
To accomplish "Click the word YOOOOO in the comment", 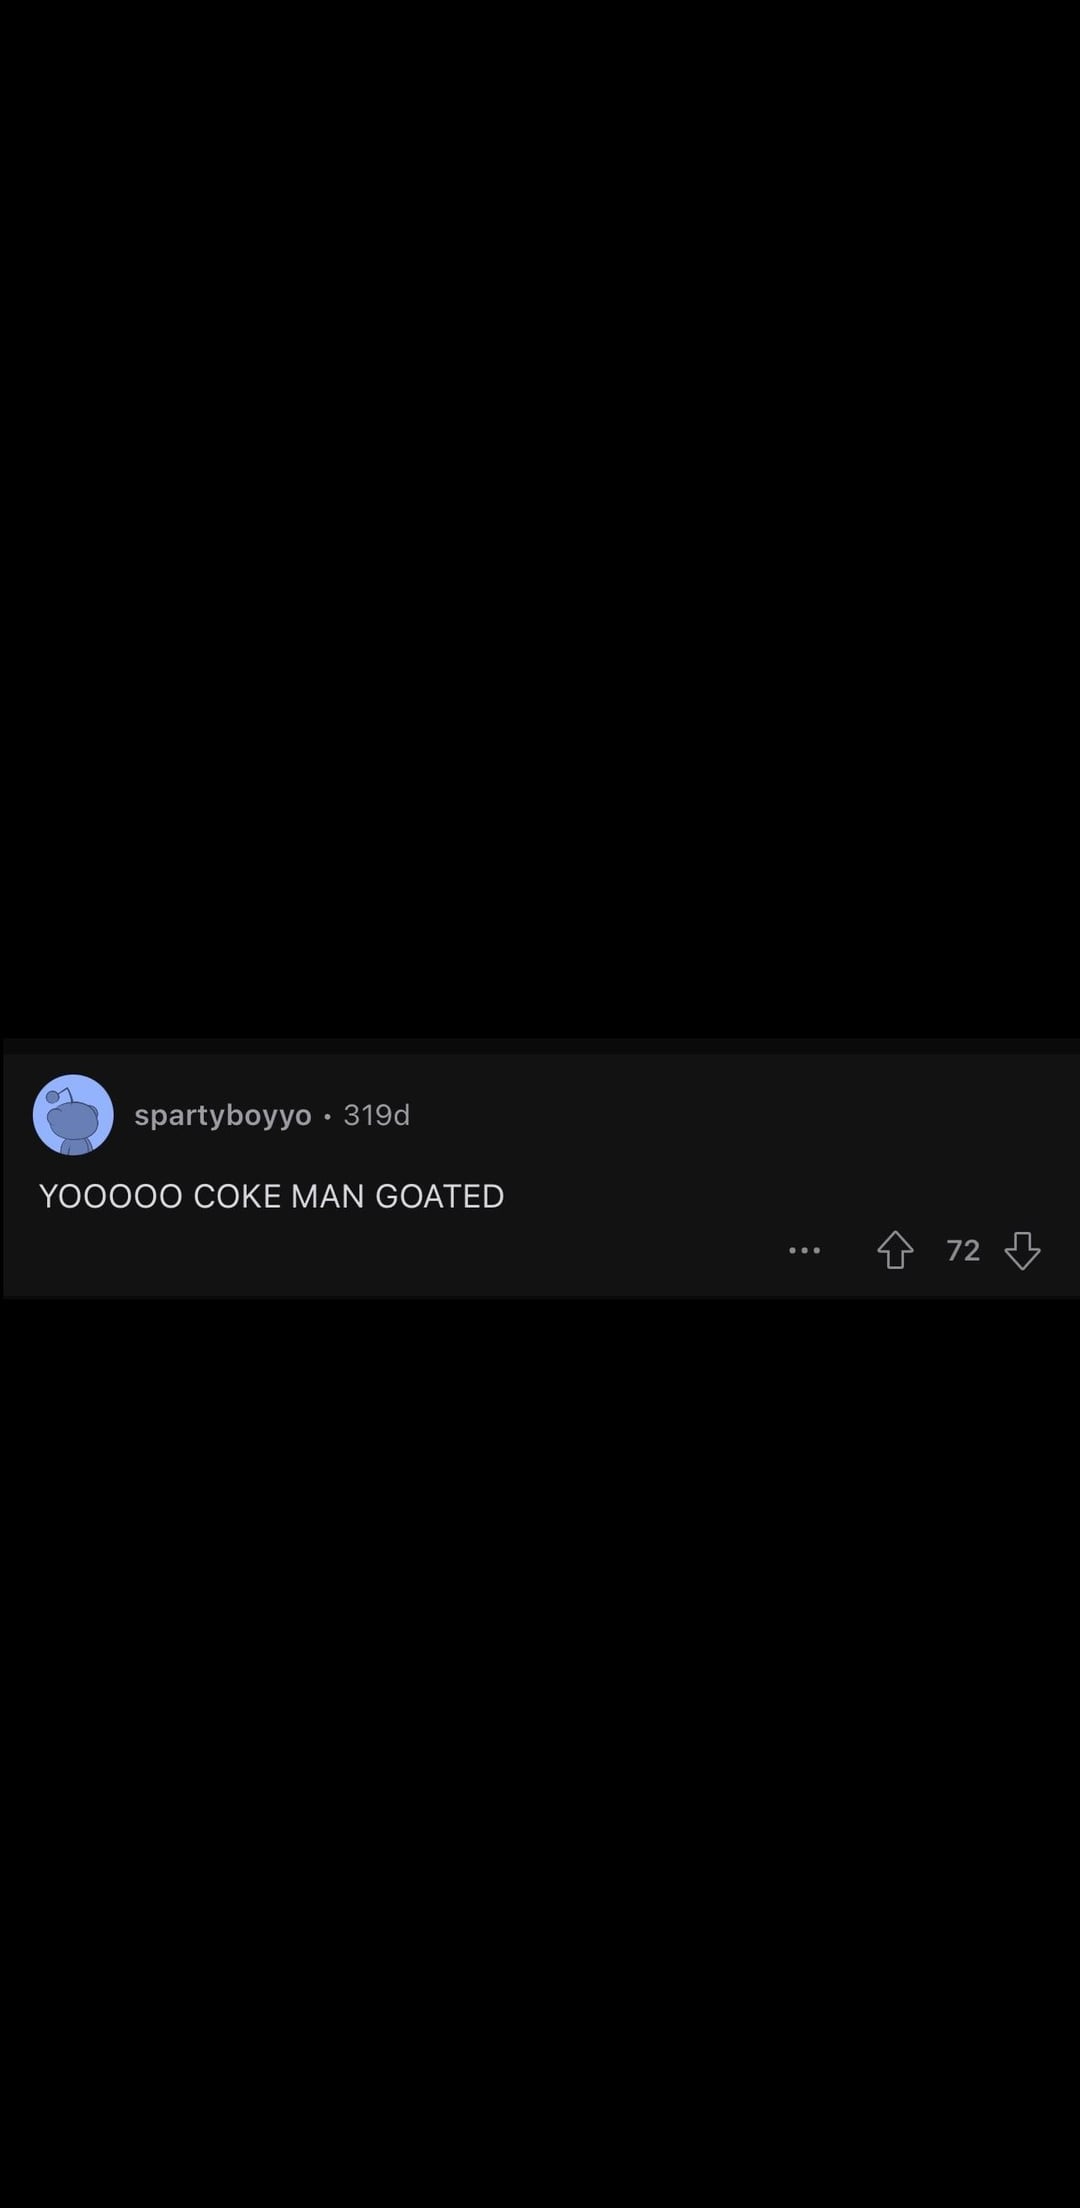I will tap(111, 1196).
